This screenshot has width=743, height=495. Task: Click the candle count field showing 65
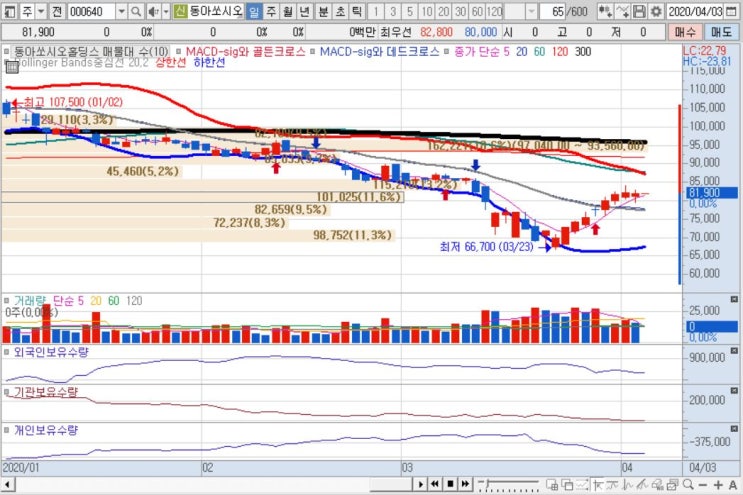pos(553,11)
